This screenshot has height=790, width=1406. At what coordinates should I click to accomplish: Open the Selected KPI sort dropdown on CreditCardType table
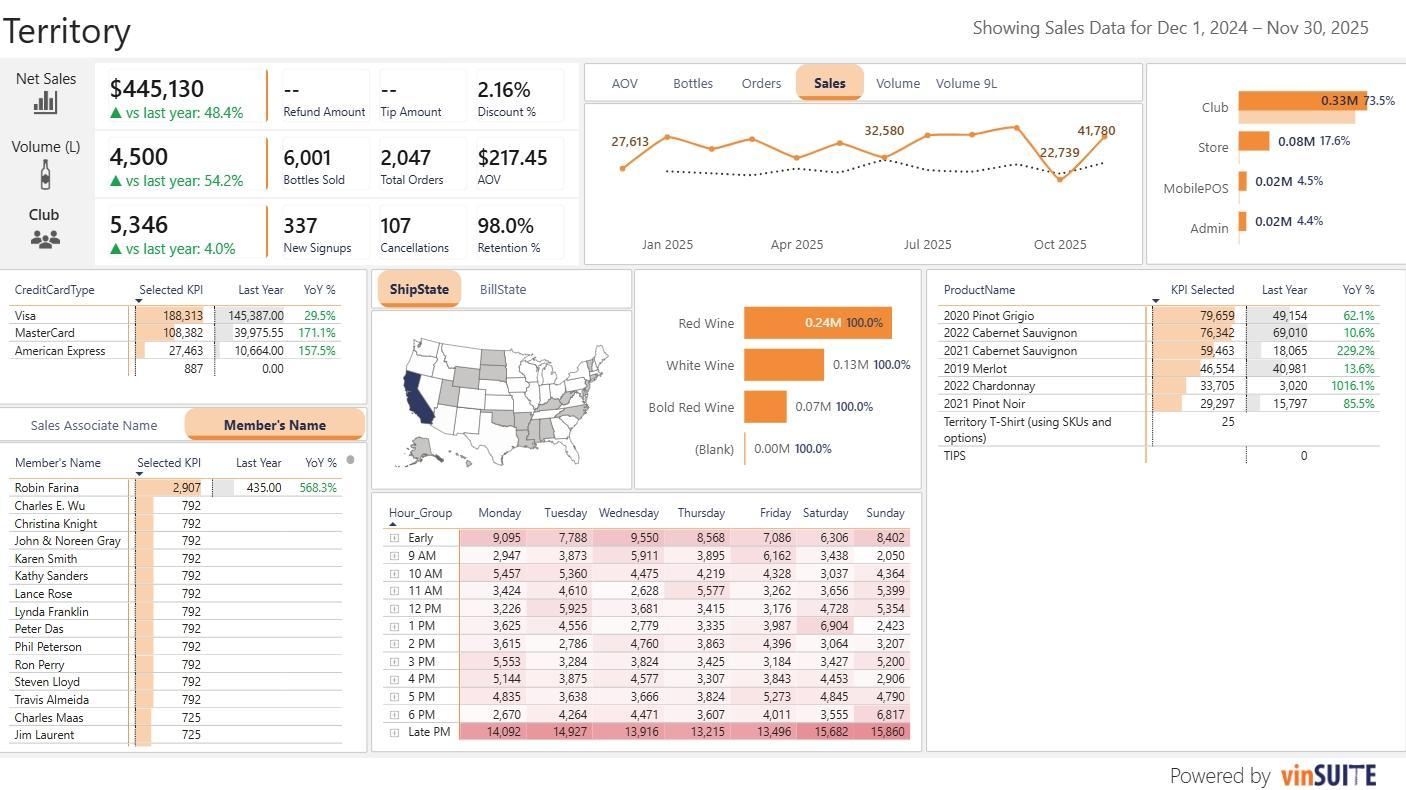pos(139,300)
